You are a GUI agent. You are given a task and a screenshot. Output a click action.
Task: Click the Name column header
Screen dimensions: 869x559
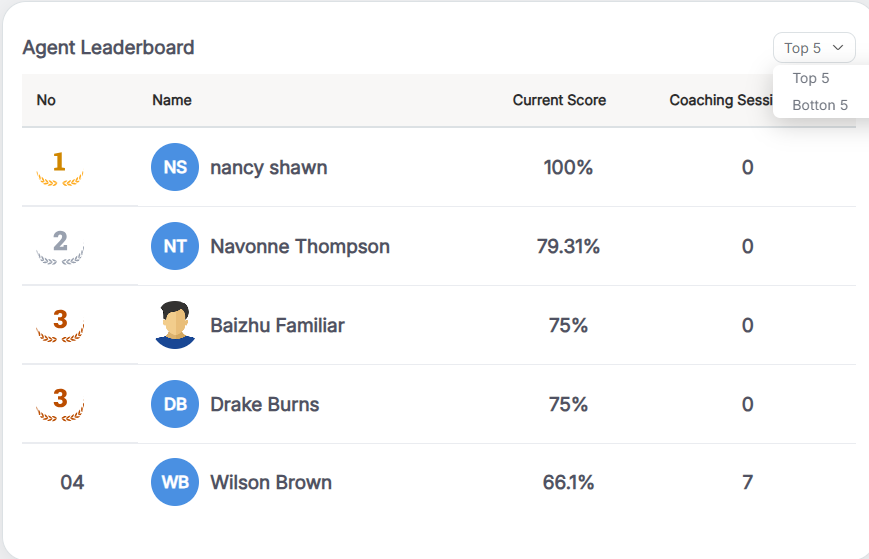pyautogui.click(x=172, y=100)
